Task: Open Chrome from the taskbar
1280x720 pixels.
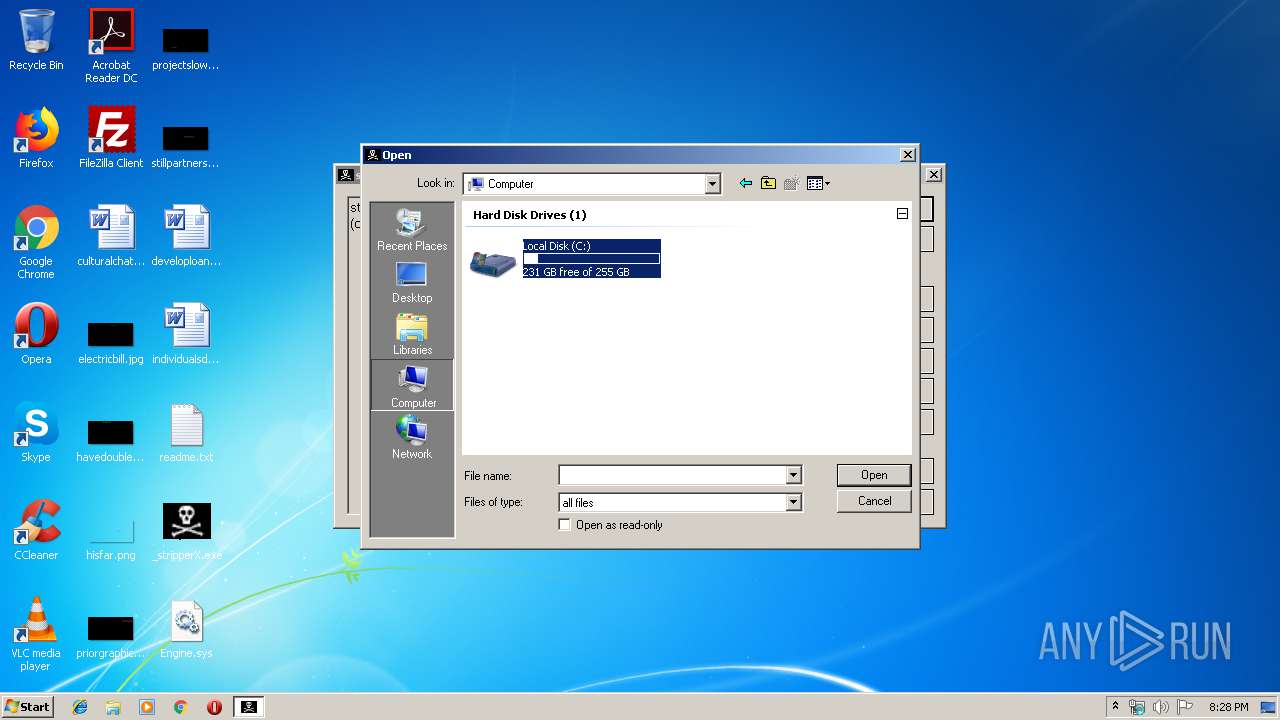Action: click(x=181, y=707)
